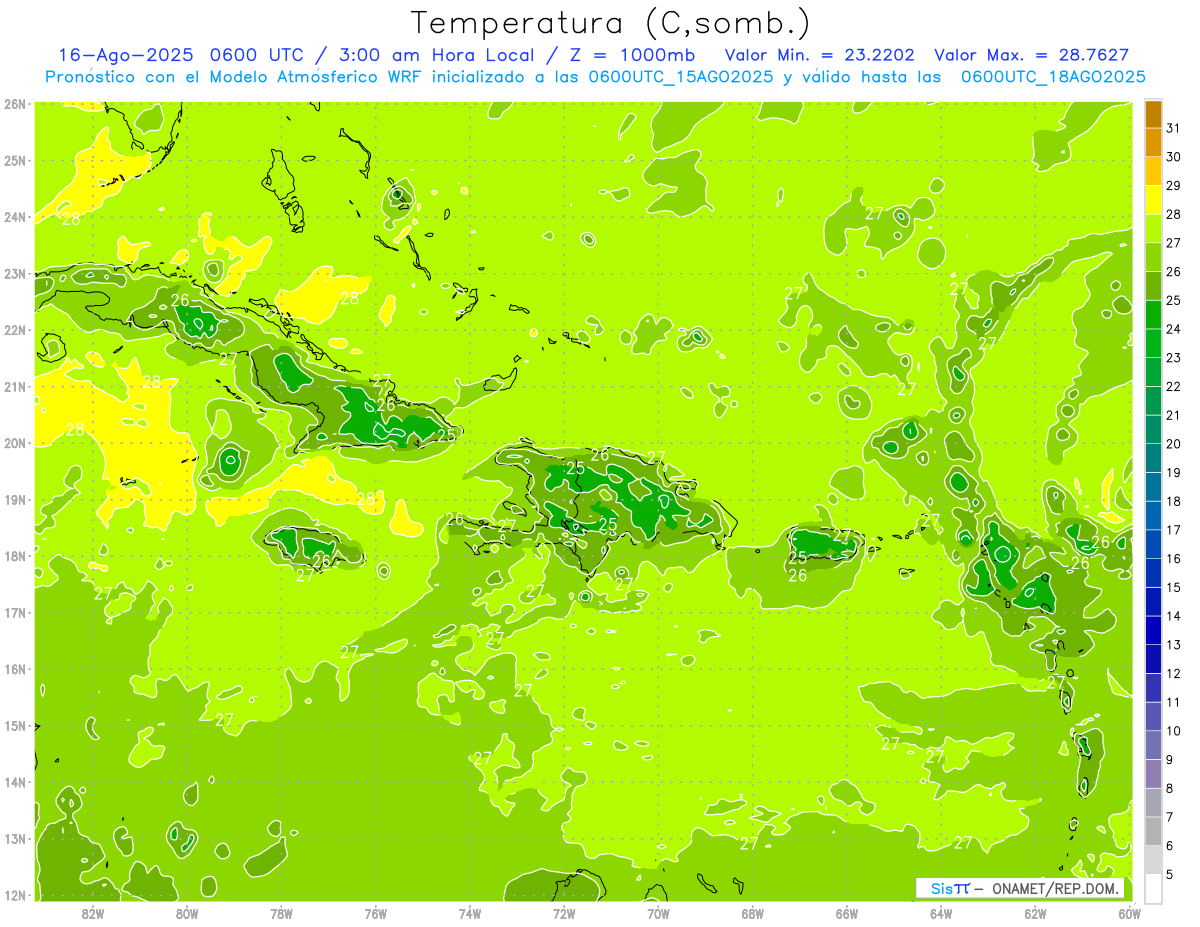
Task: Click the '14N' latitude axis label
Action: [14, 782]
